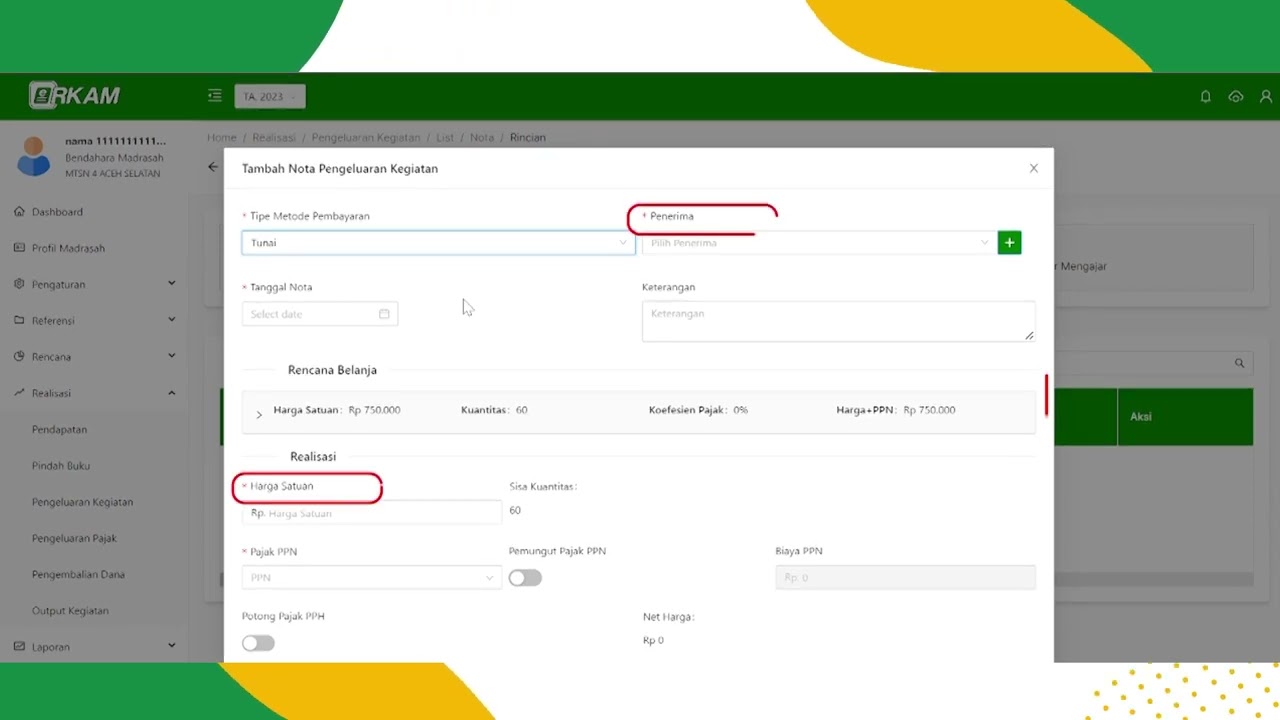
Task: Click the Koefesien Pajak 0% text
Action: point(698,410)
